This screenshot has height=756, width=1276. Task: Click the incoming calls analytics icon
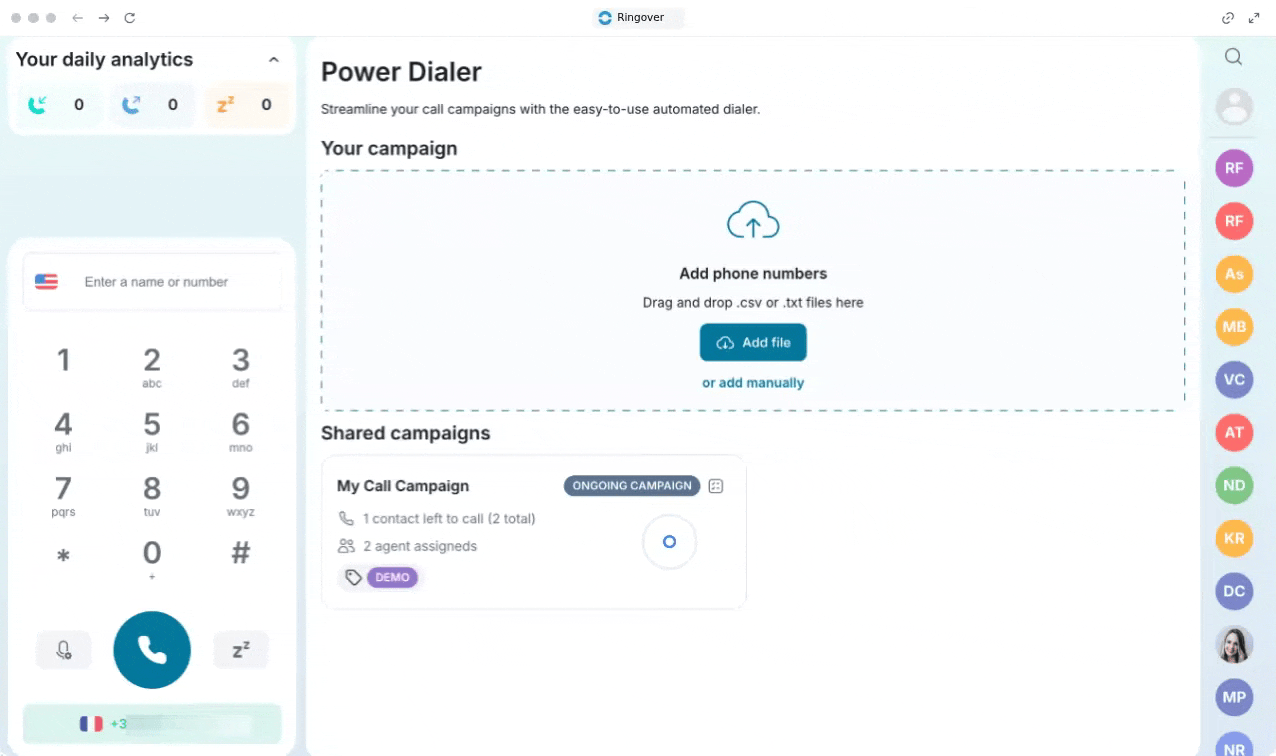[x=37, y=104]
